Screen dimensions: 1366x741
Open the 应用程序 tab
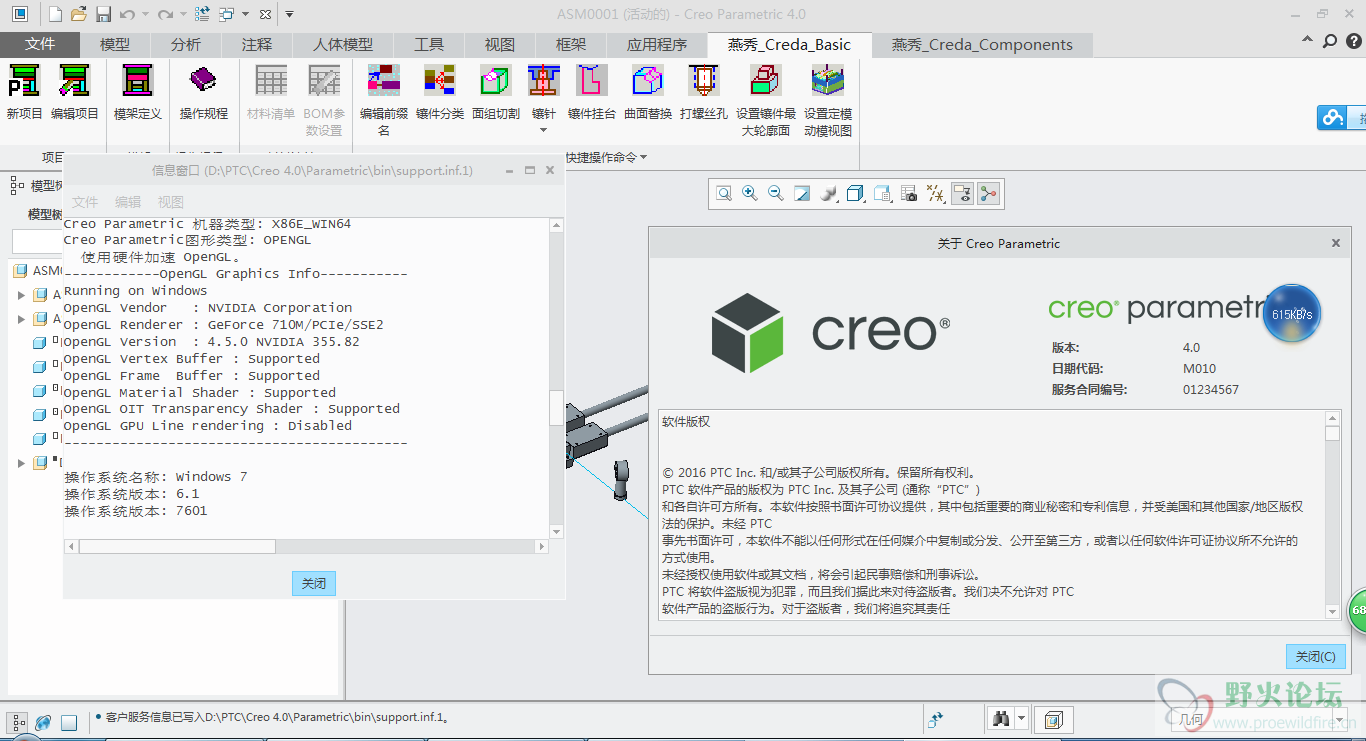pos(657,44)
